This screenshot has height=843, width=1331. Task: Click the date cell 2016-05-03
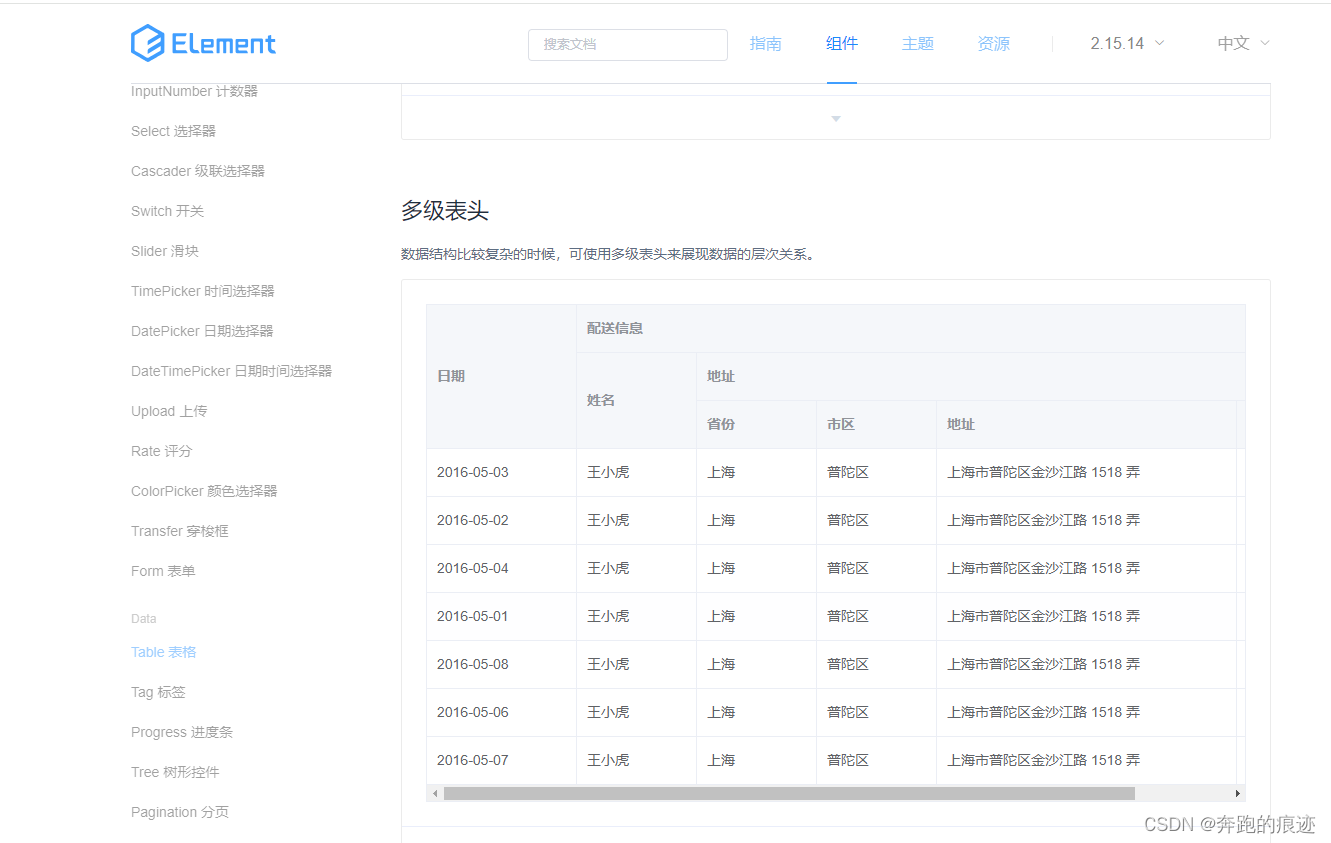click(x=501, y=472)
